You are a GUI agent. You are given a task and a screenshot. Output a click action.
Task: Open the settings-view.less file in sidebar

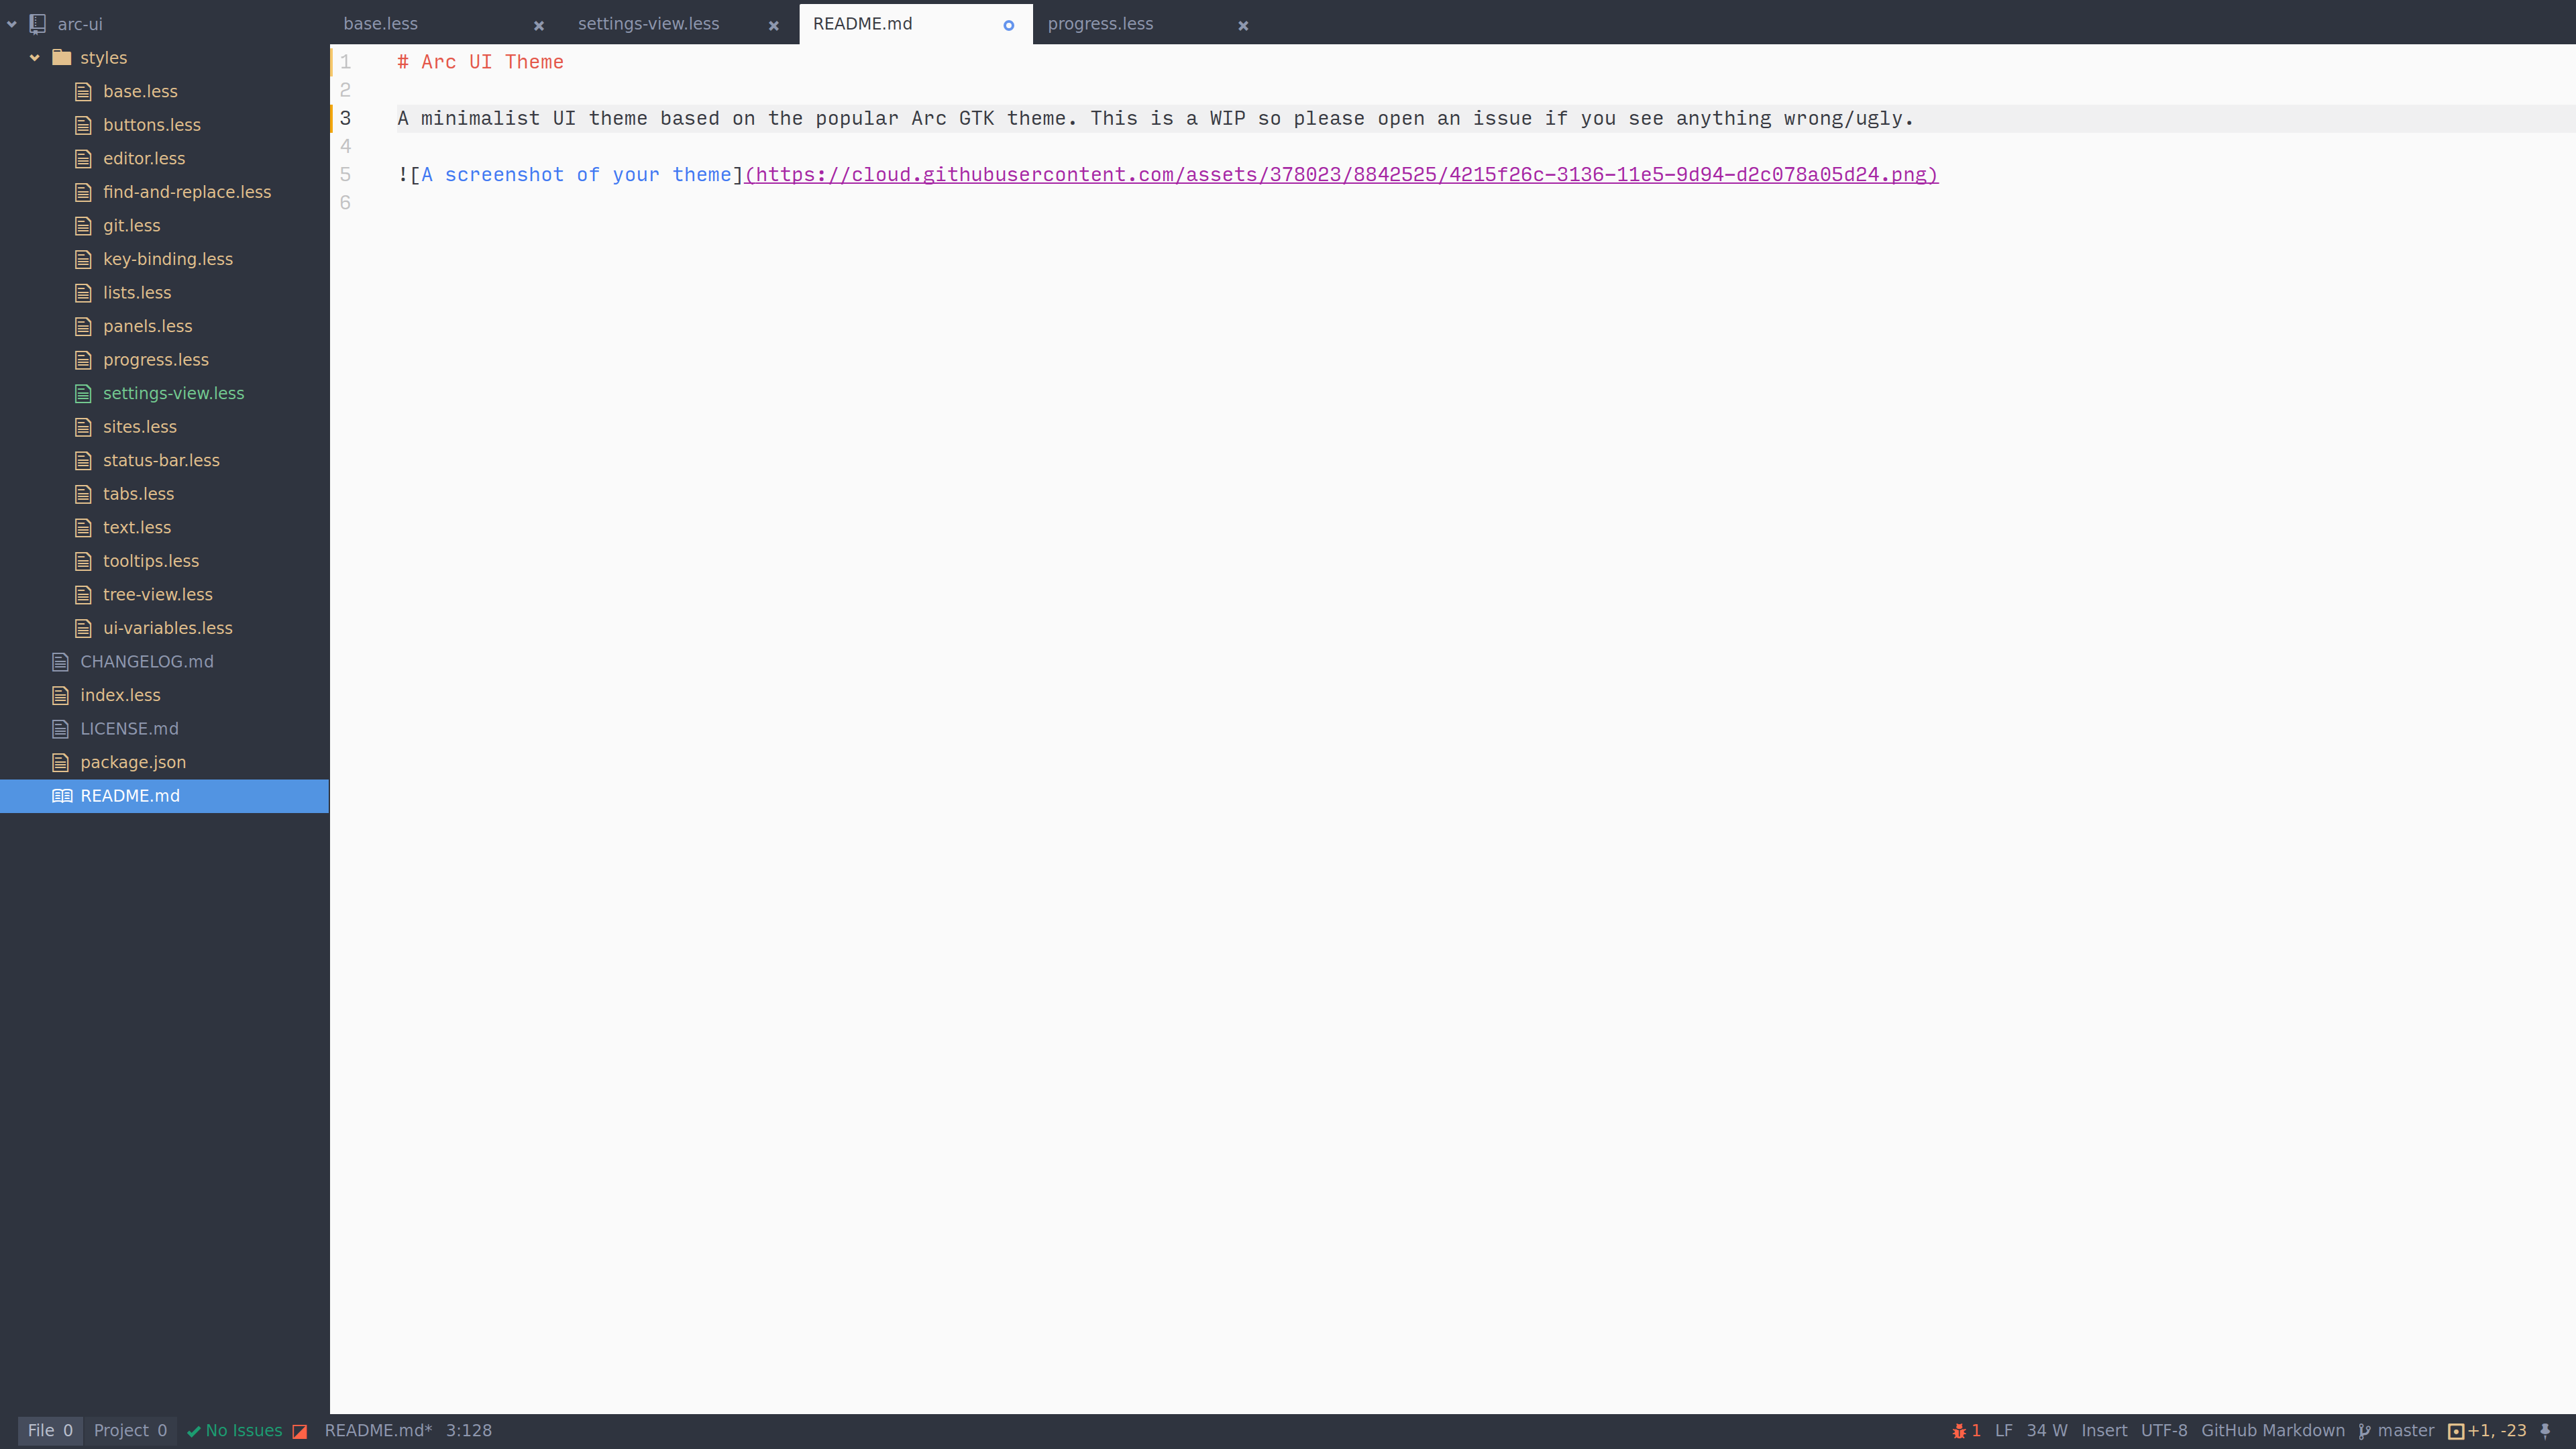click(x=172, y=392)
